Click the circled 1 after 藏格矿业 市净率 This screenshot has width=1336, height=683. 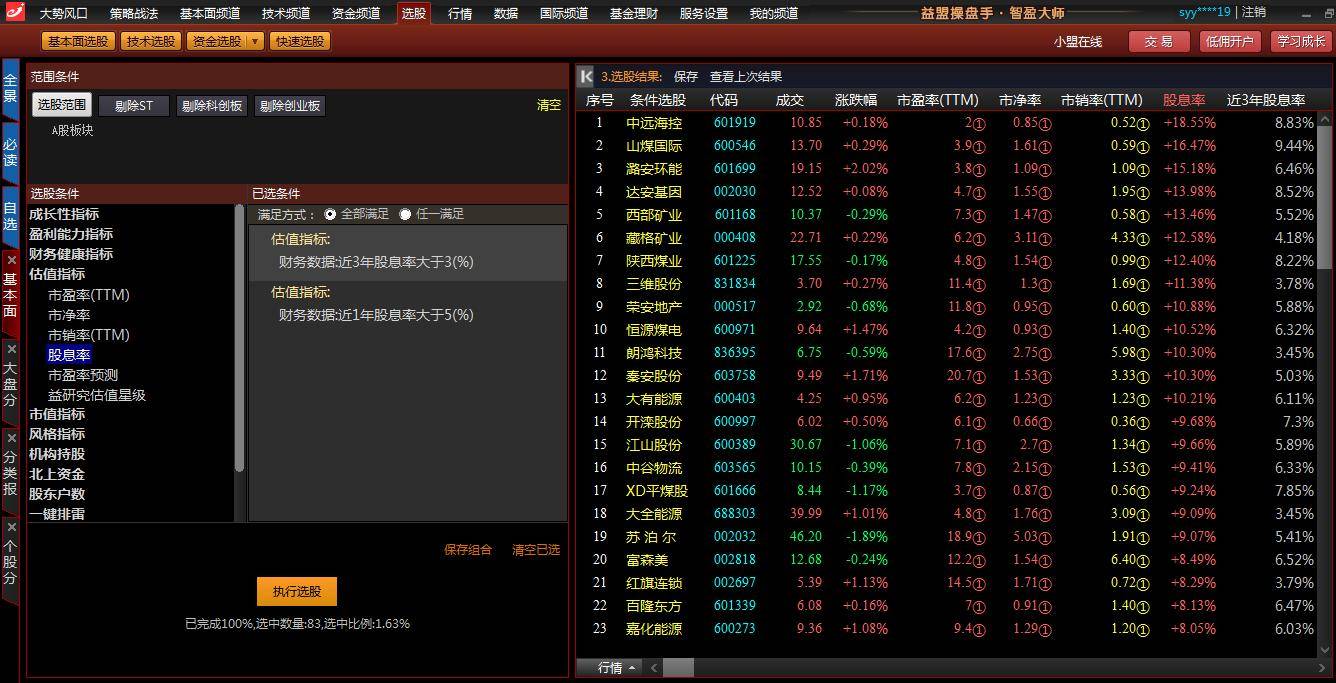click(1045, 239)
